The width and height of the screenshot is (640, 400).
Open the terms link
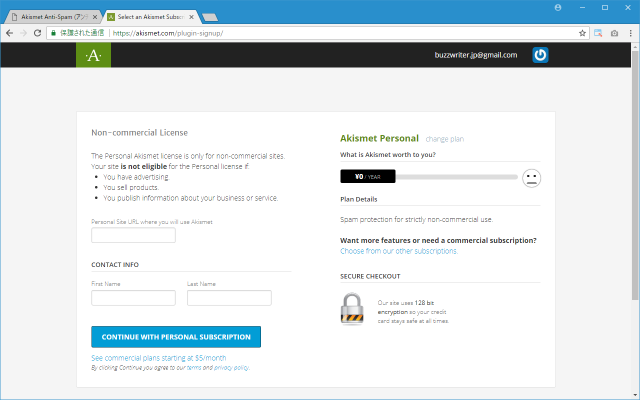coord(194,368)
